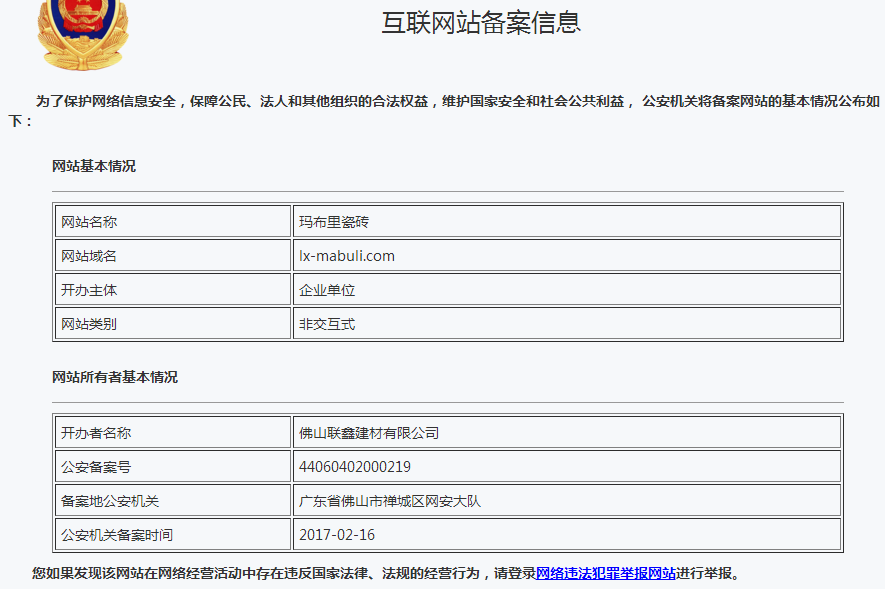Click the 网站名称 label cell
Image resolution: width=885 pixels, height=589 pixels.
click(173, 222)
